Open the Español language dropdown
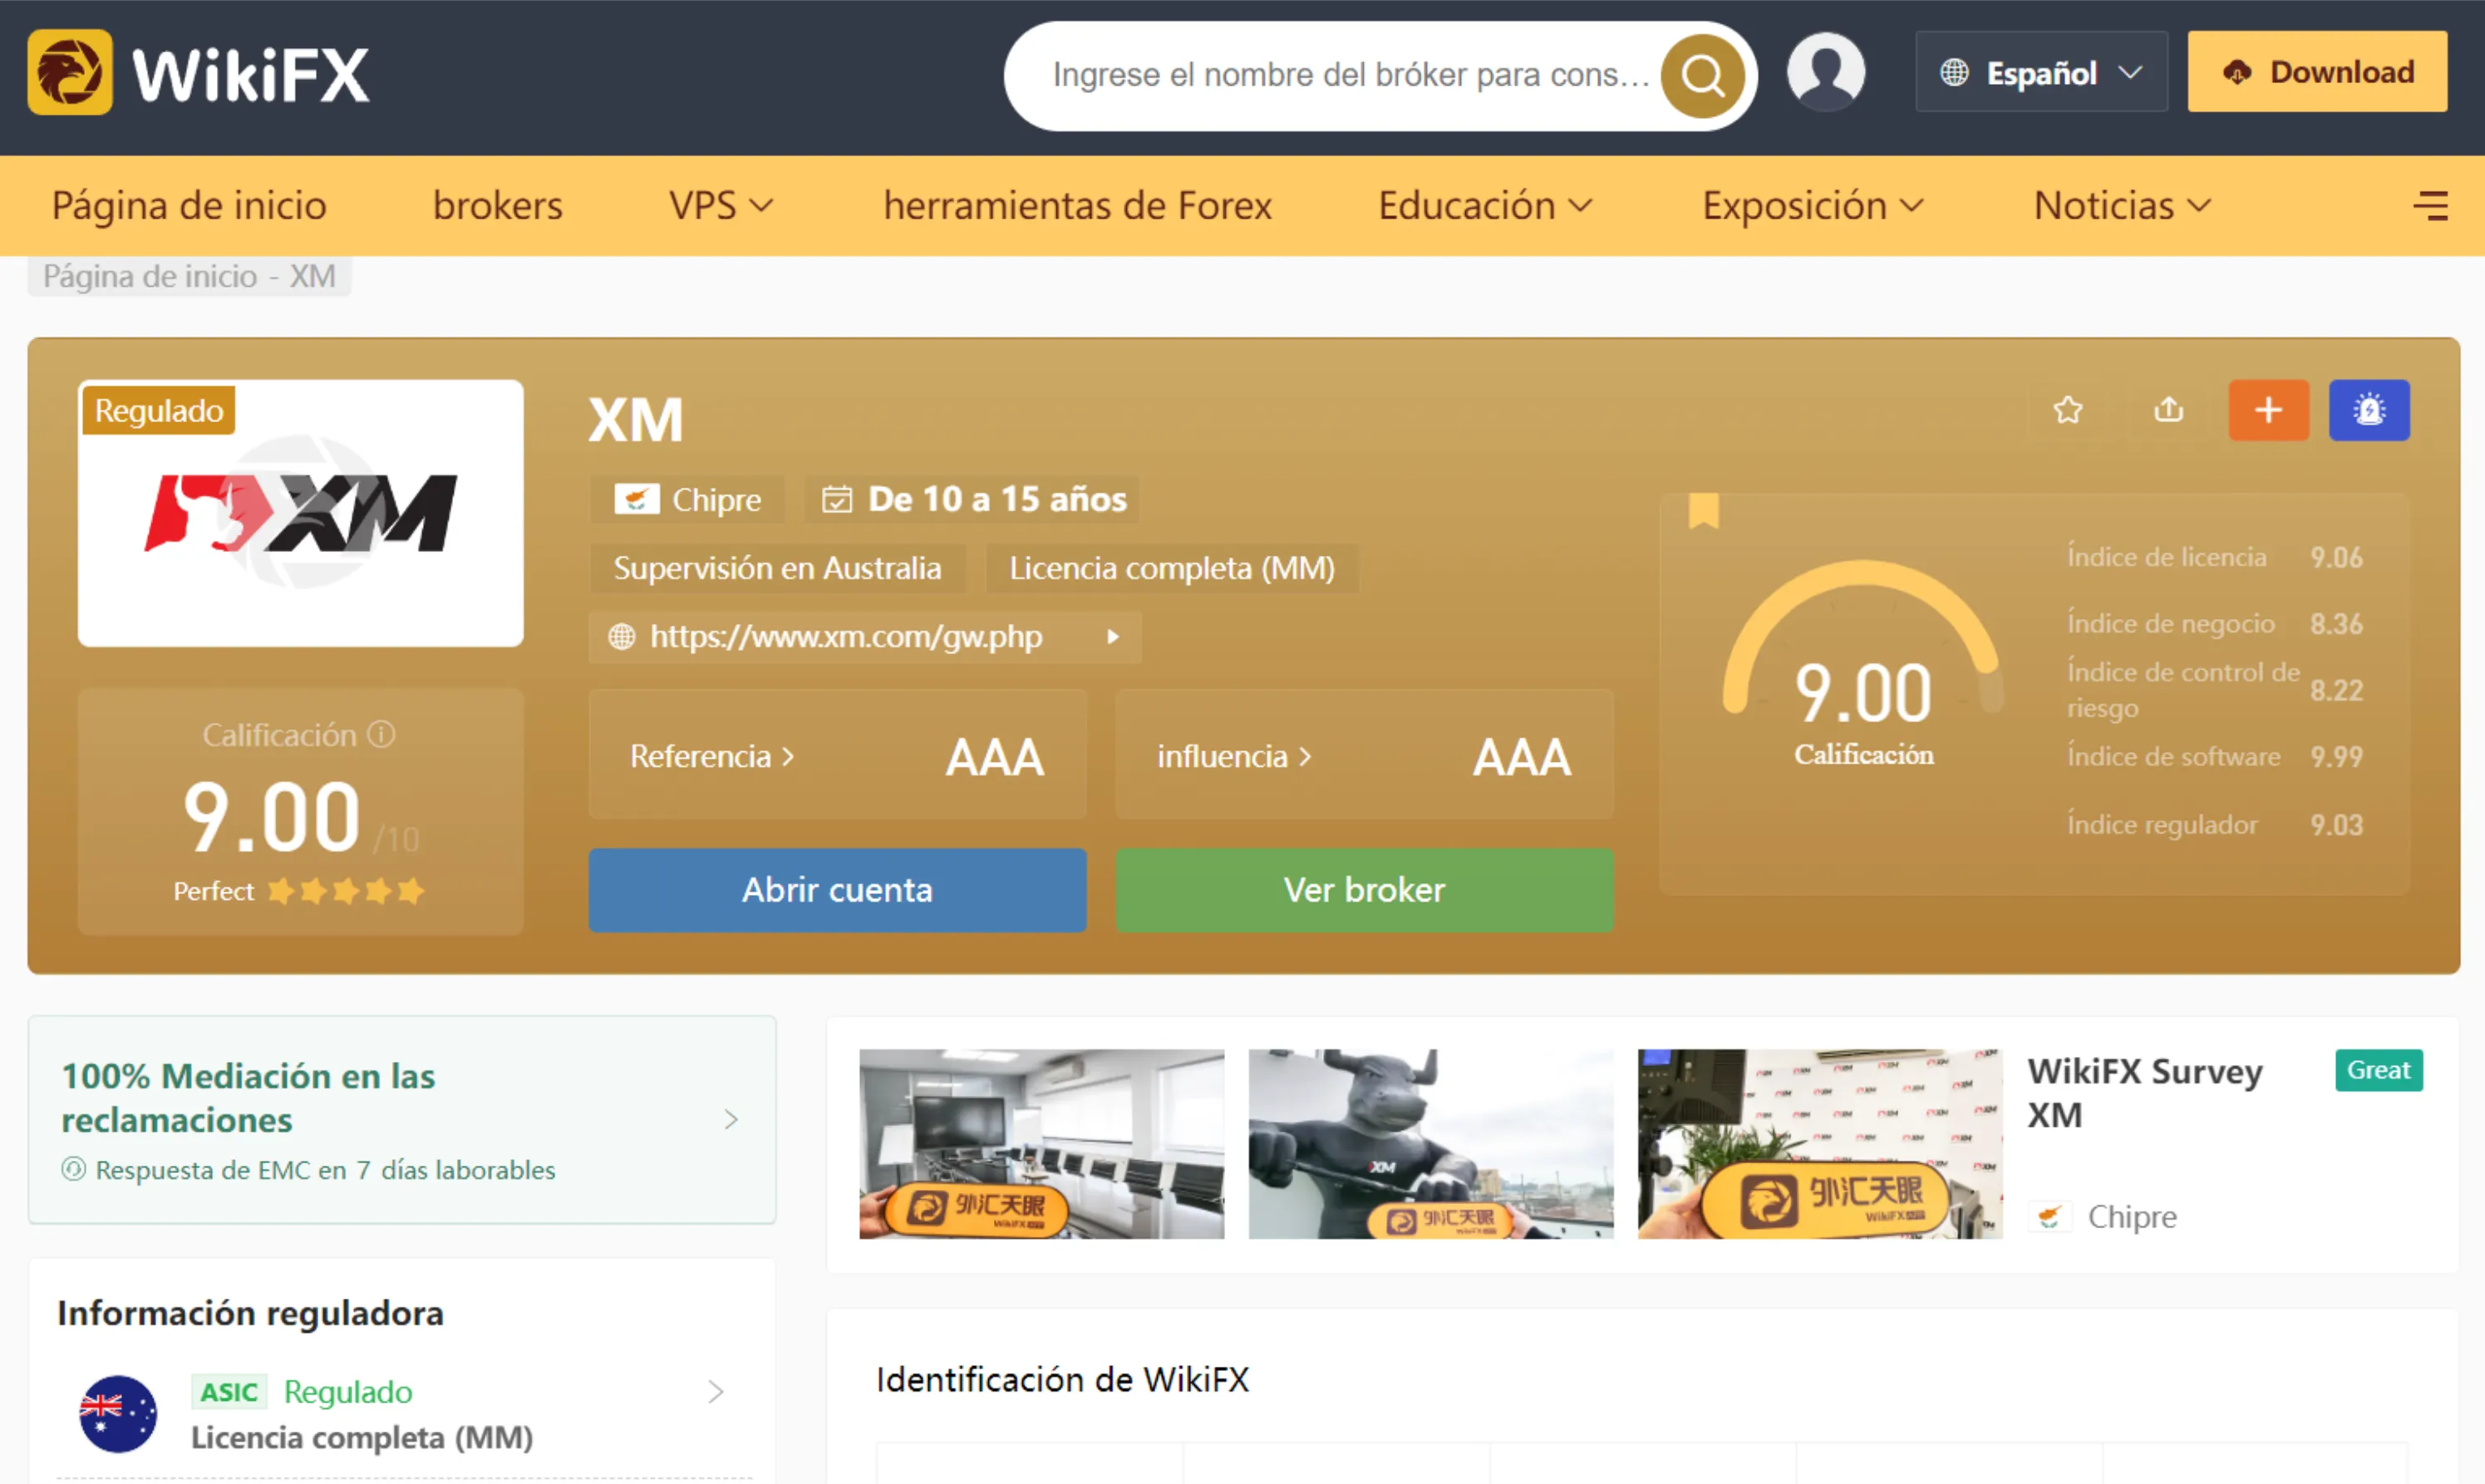 coord(2041,72)
